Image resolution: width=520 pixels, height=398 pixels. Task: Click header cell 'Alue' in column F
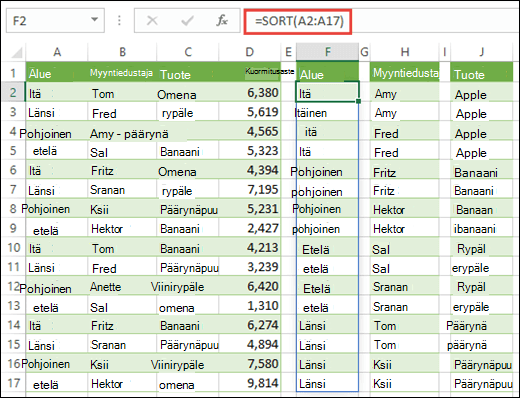coord(328,73)
